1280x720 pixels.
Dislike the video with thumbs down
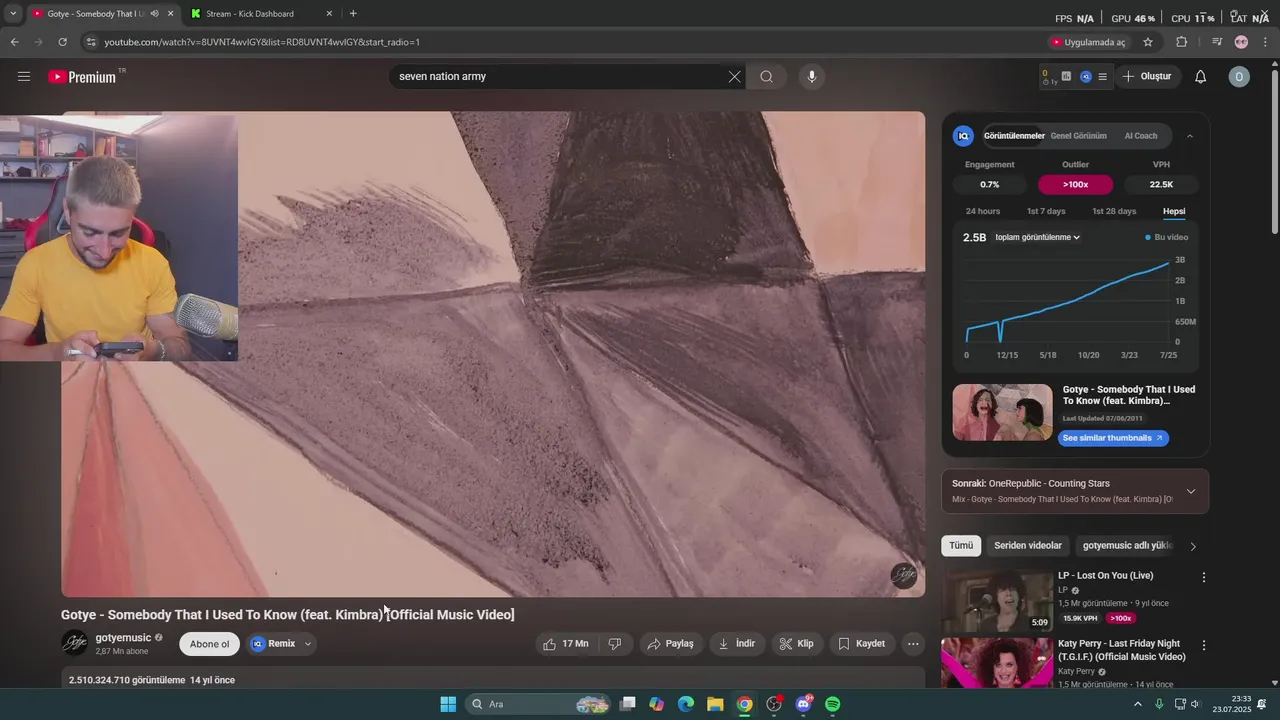(615, 644)
